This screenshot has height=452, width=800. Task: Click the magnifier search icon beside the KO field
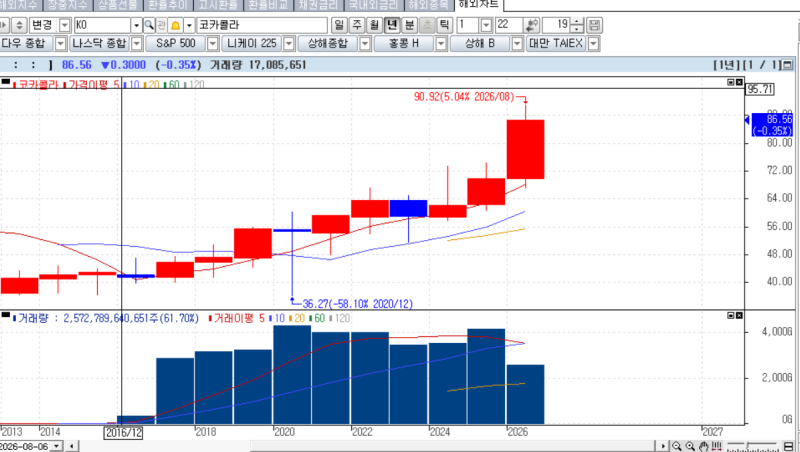[x=149, y=25]
